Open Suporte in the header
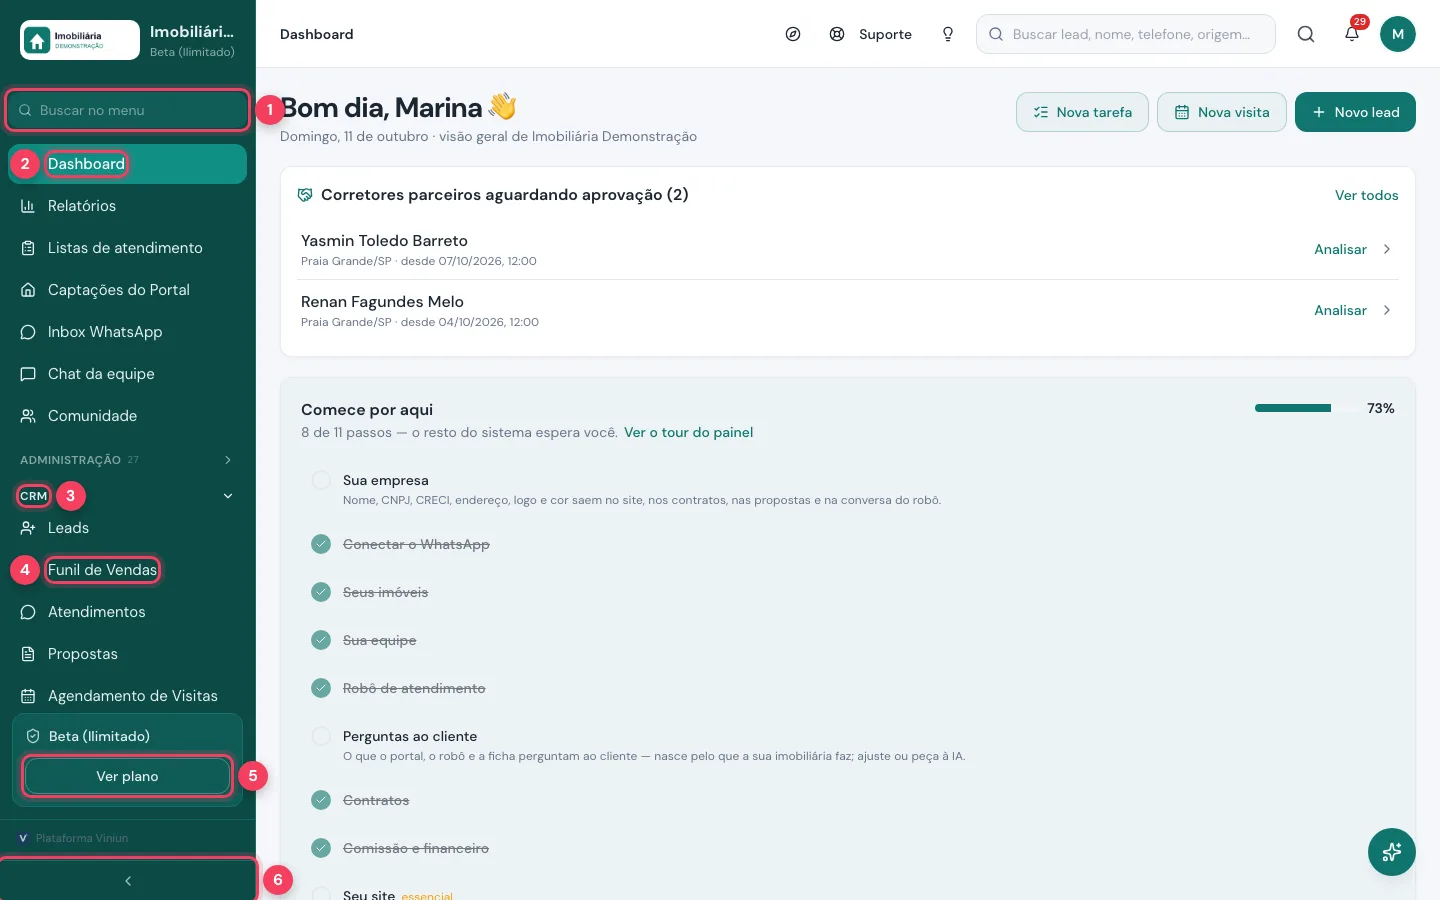1440x900 pixels. click(871, 34)
